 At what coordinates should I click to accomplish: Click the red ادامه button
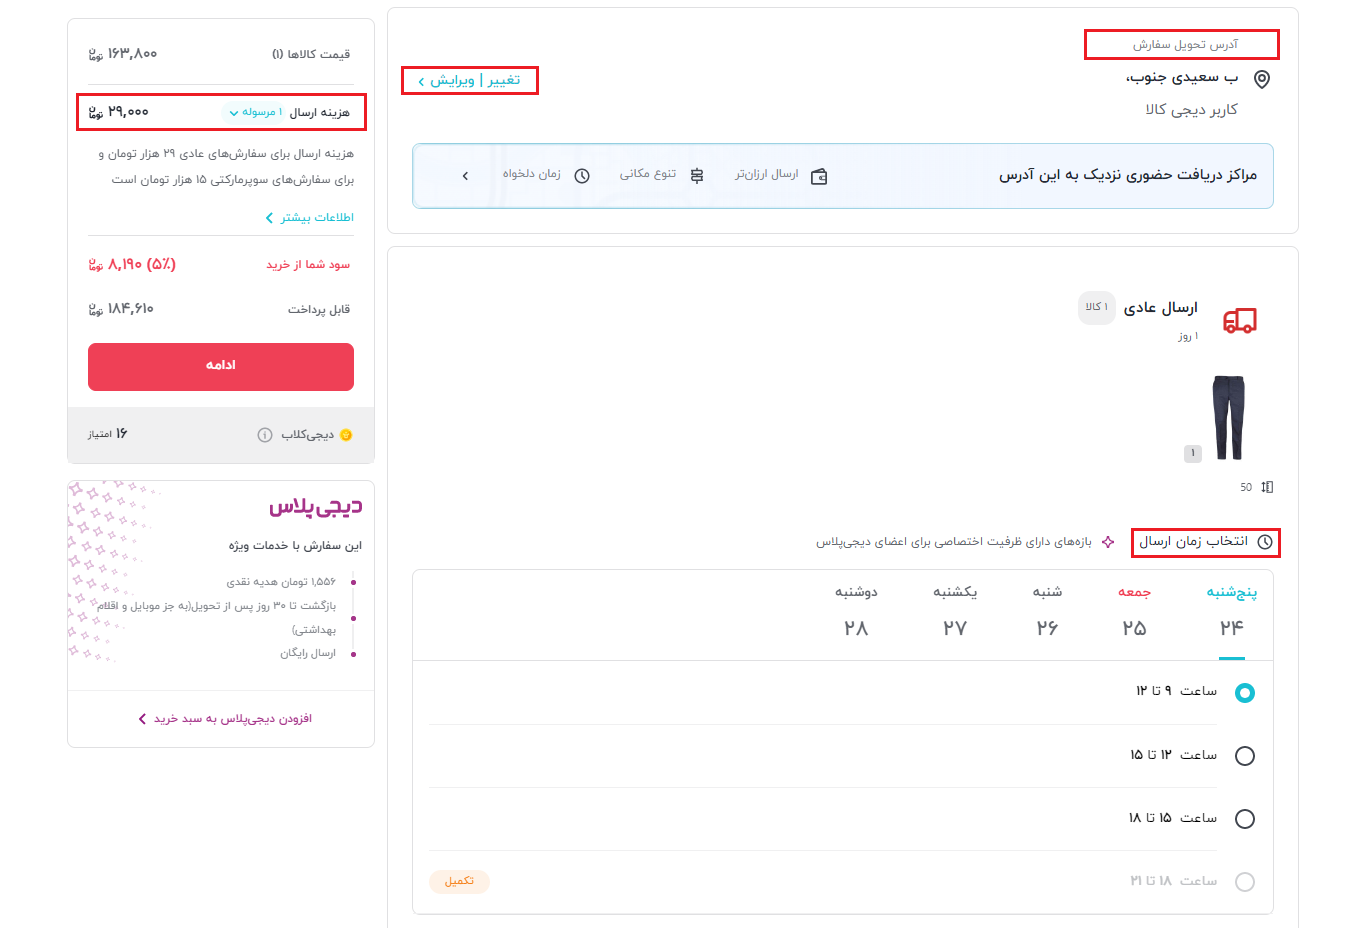(x=221, y=366)
